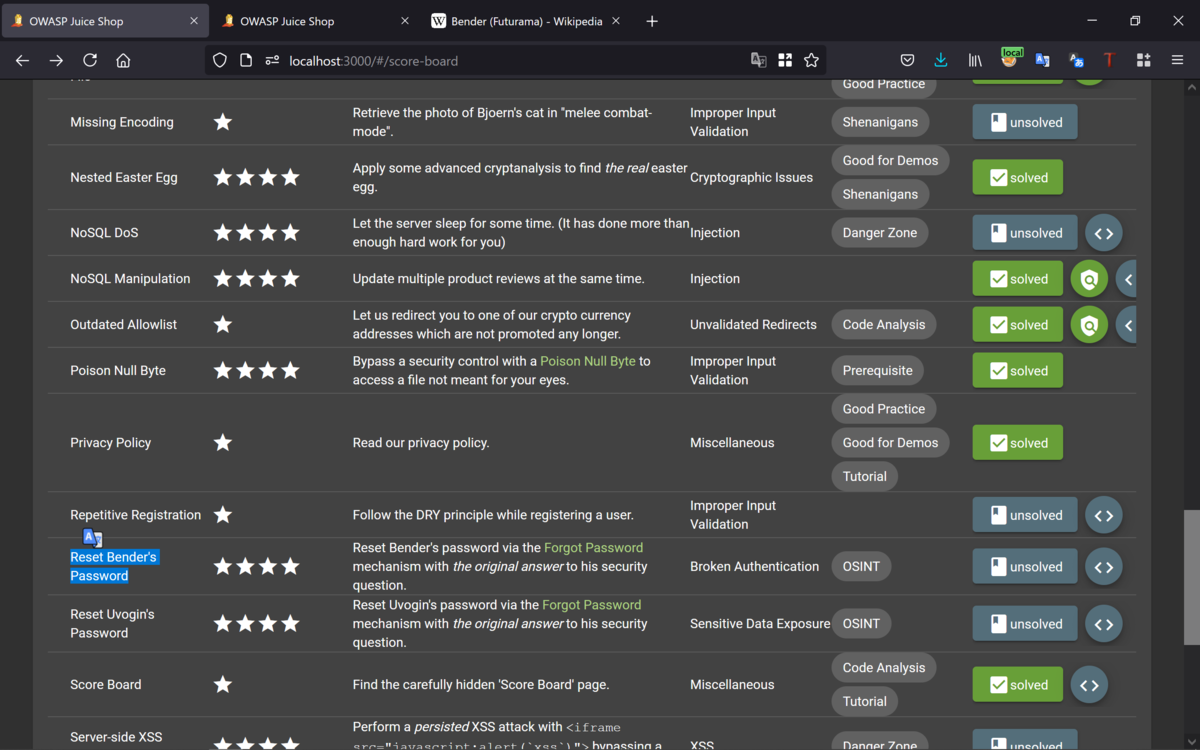Click unsolved status for Repetitive Registration
This screenshot has height=750, width=1200.
1025,515
